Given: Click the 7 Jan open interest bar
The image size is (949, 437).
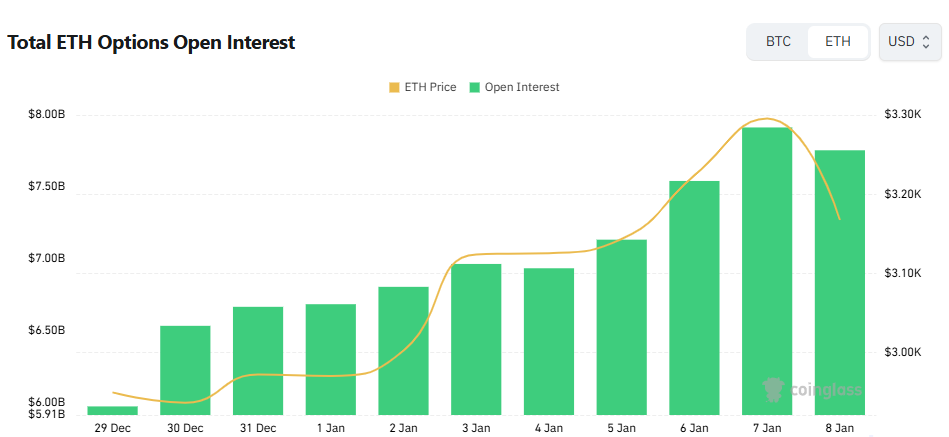Looking at the screenshot, I should [x=767, y=270].
